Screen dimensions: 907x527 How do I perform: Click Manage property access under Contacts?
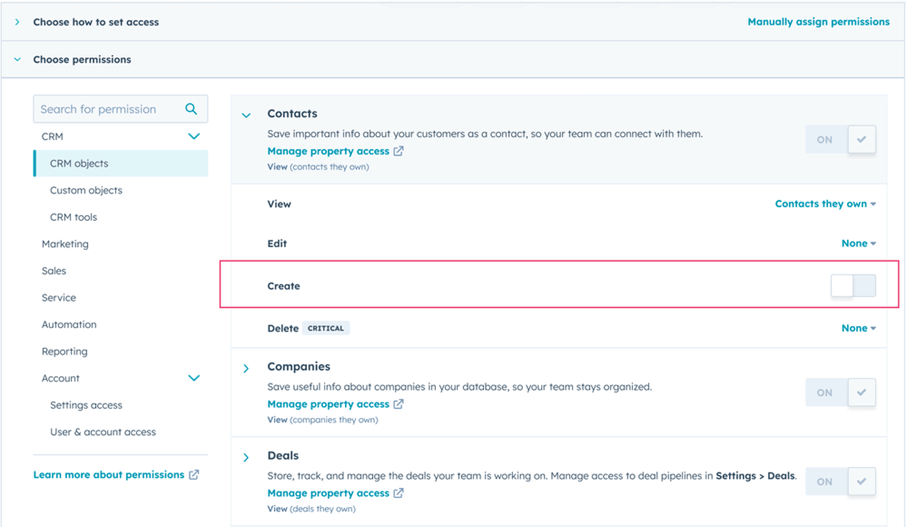(x=328, y=151)
